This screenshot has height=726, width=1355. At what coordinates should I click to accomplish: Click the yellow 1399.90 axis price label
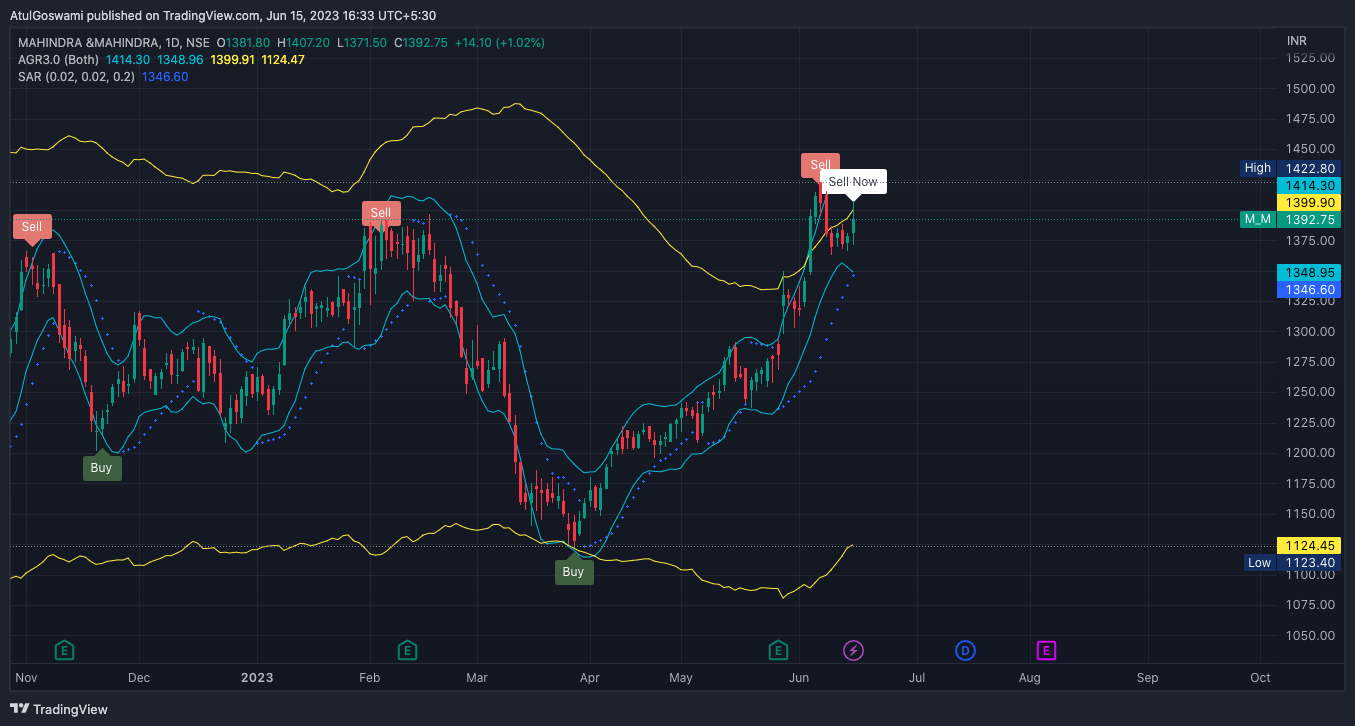(1310, 202)
